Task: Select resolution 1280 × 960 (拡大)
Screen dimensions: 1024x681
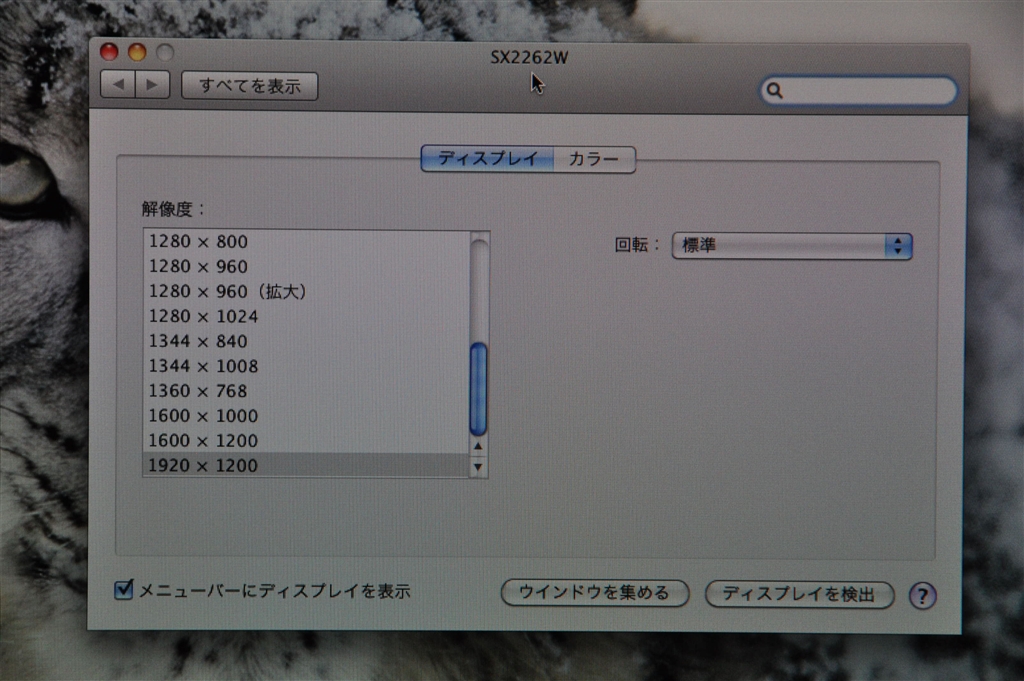Action: pos(306,291)
